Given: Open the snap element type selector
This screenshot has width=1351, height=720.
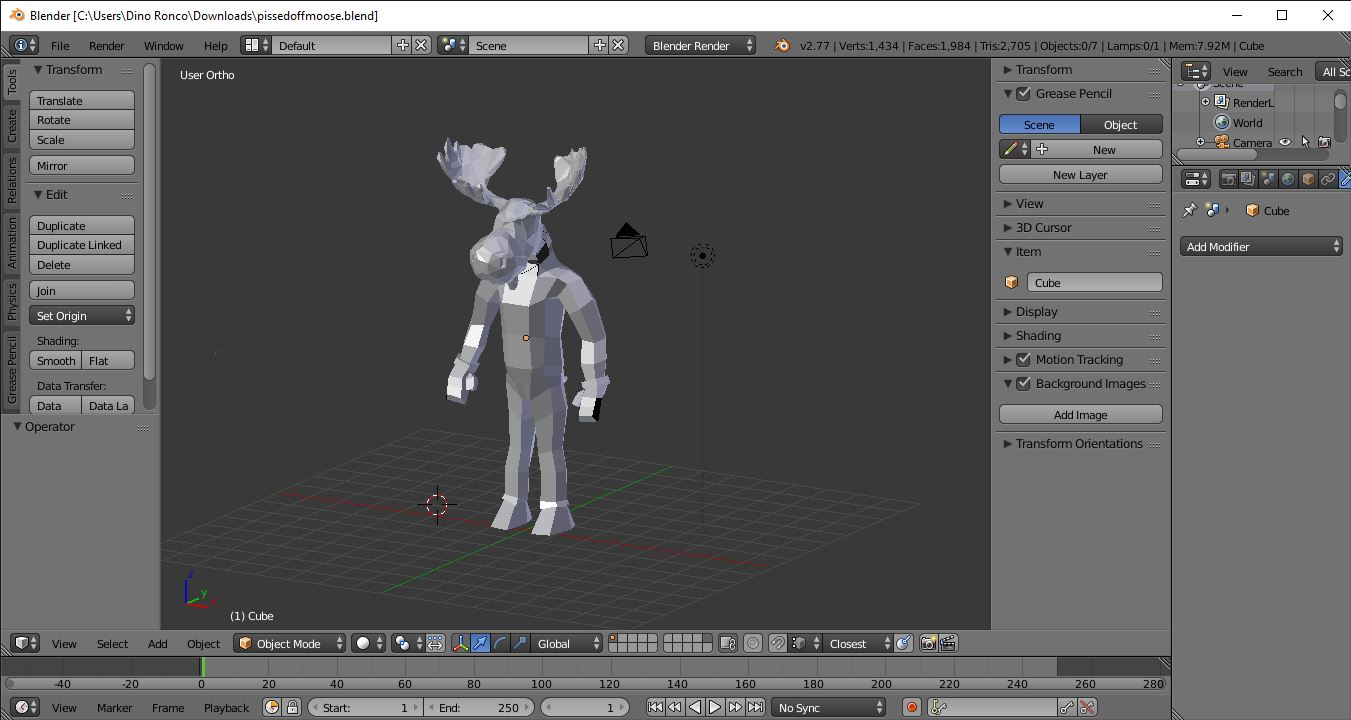Looking at the screenshot, I should (804, 643).
